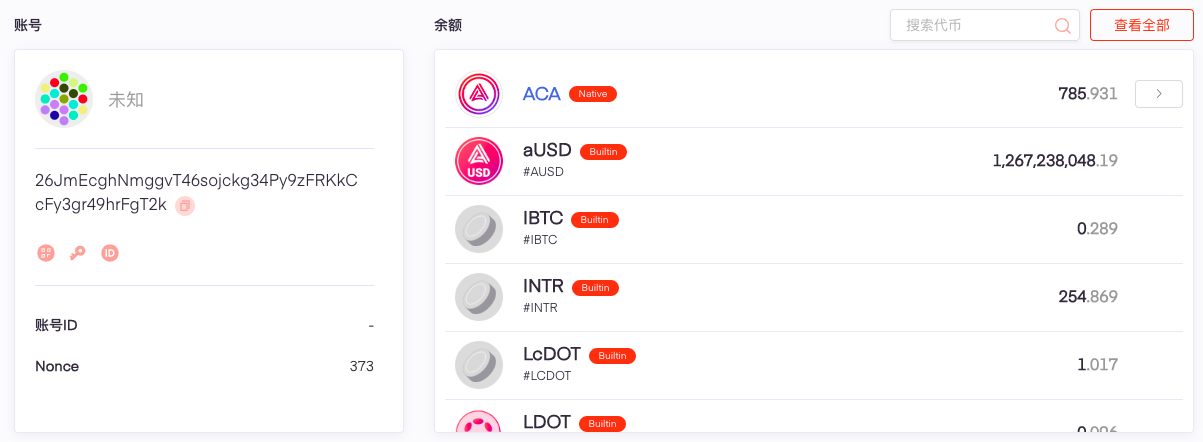Viewport: 1203px width, 442px height.
Task: Click the INTR coin icon
Action: coord(478,296)
